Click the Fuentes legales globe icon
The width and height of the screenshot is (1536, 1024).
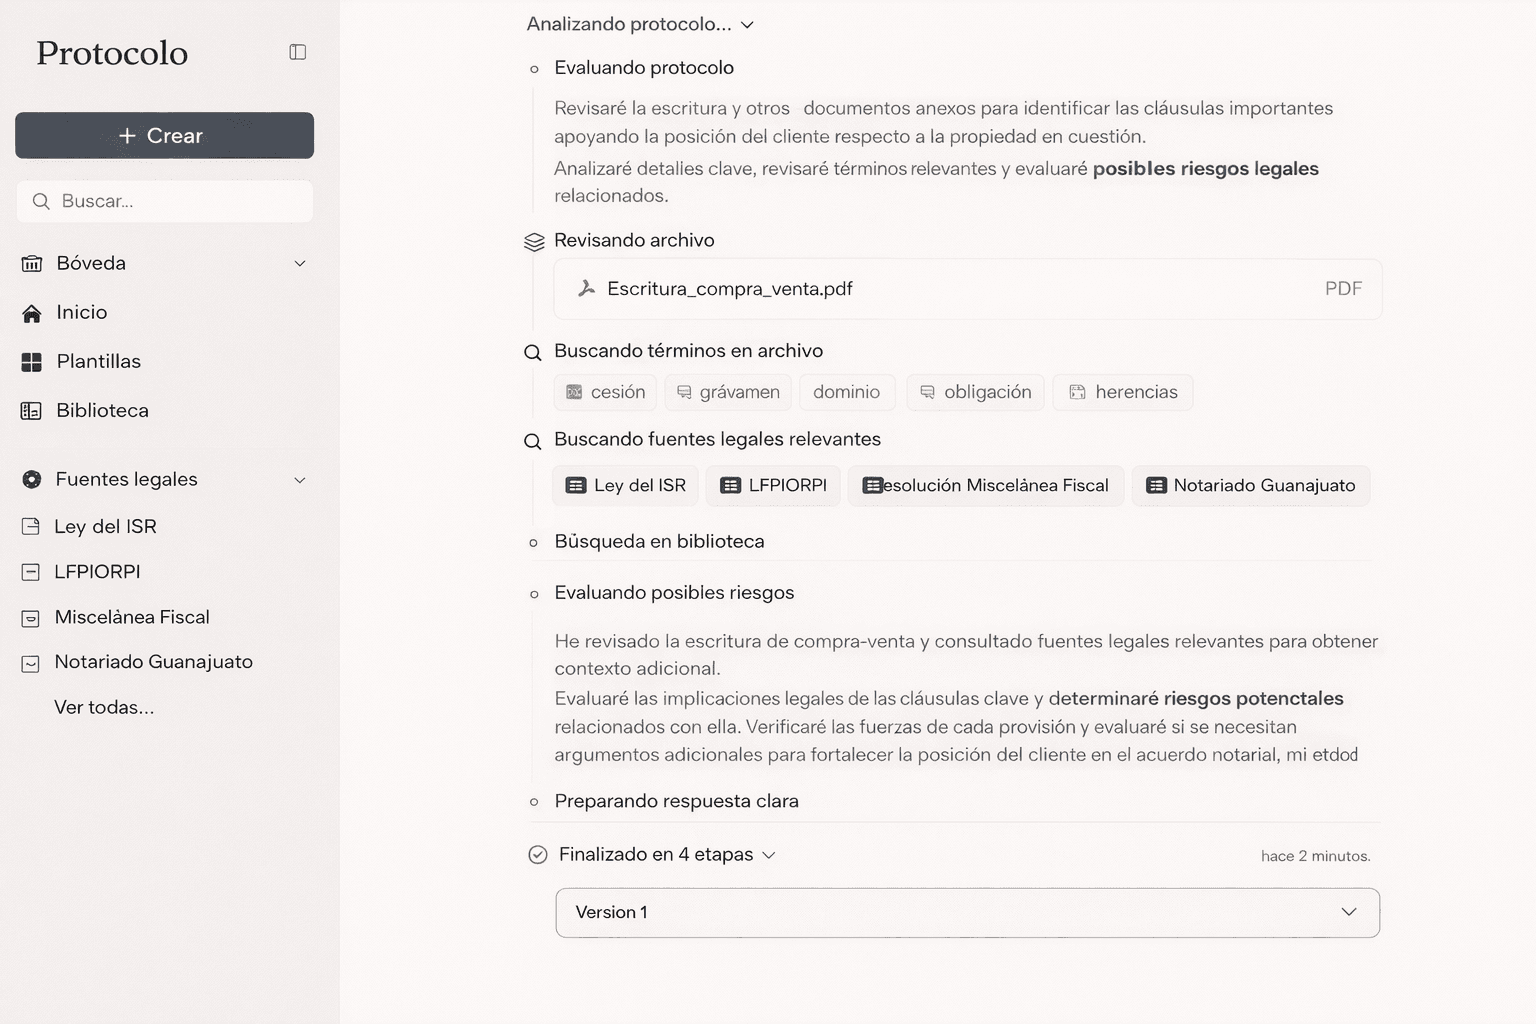[x=31, y=479]
